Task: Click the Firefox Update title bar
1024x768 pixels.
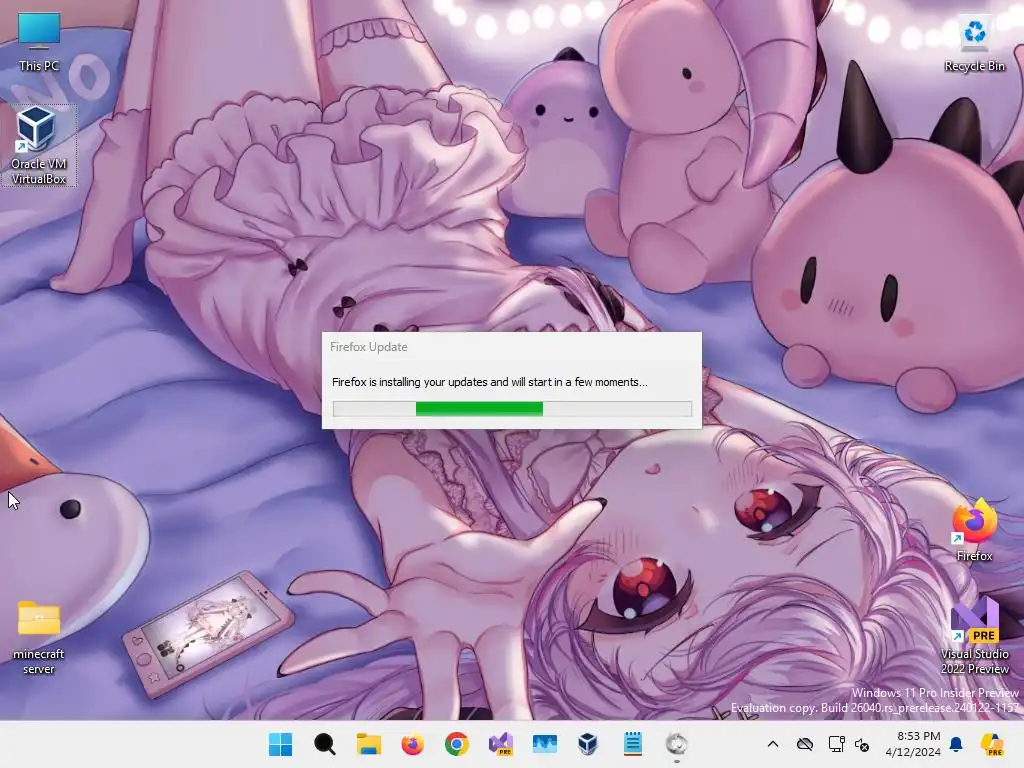Action: [x=511, y=347]
